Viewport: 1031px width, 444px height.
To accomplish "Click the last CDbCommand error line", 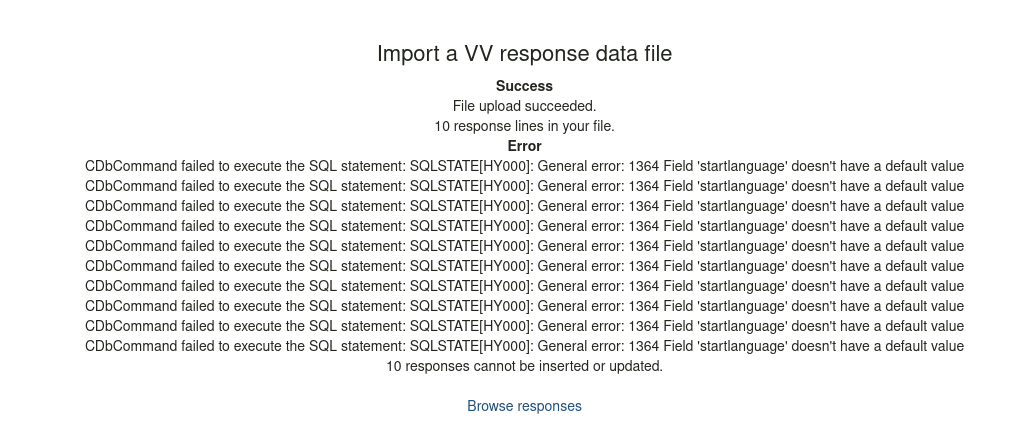I will (524, 346).
